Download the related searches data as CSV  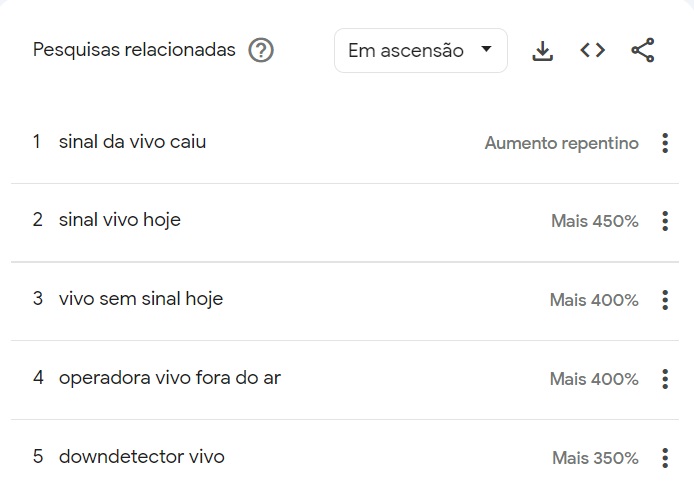tap(542, 51)
